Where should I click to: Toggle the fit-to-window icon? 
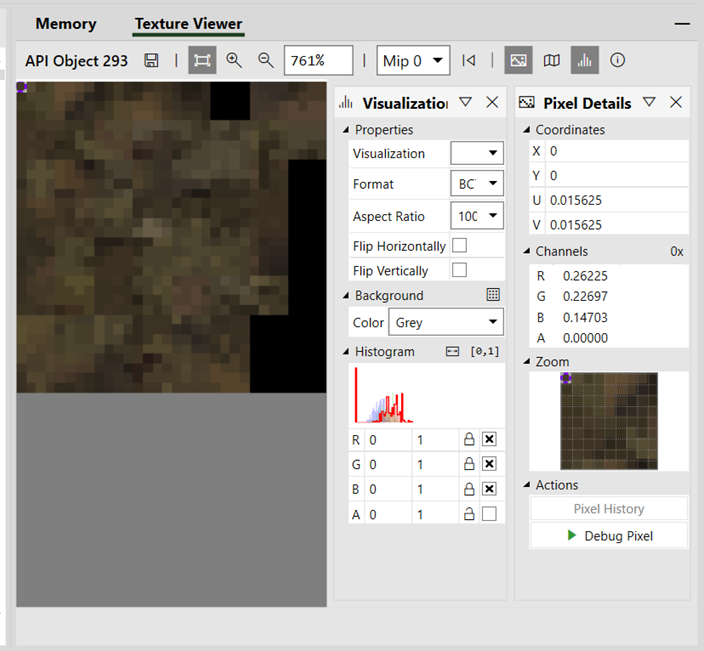tap(202, 60)
